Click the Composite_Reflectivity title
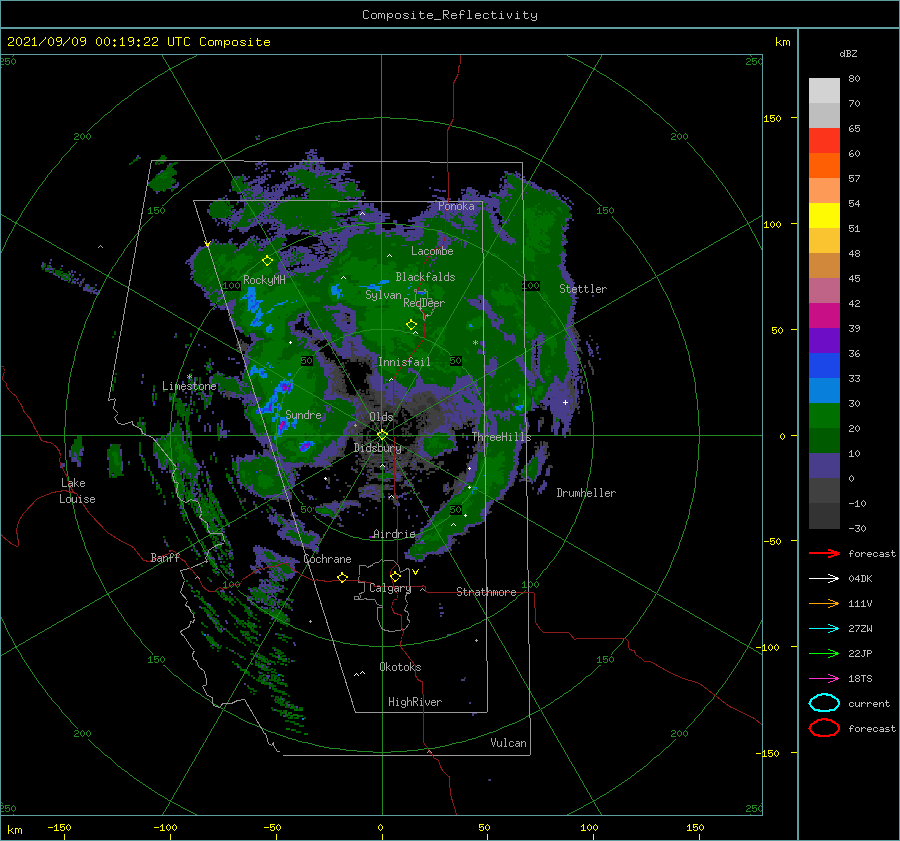 coord(449,15)
